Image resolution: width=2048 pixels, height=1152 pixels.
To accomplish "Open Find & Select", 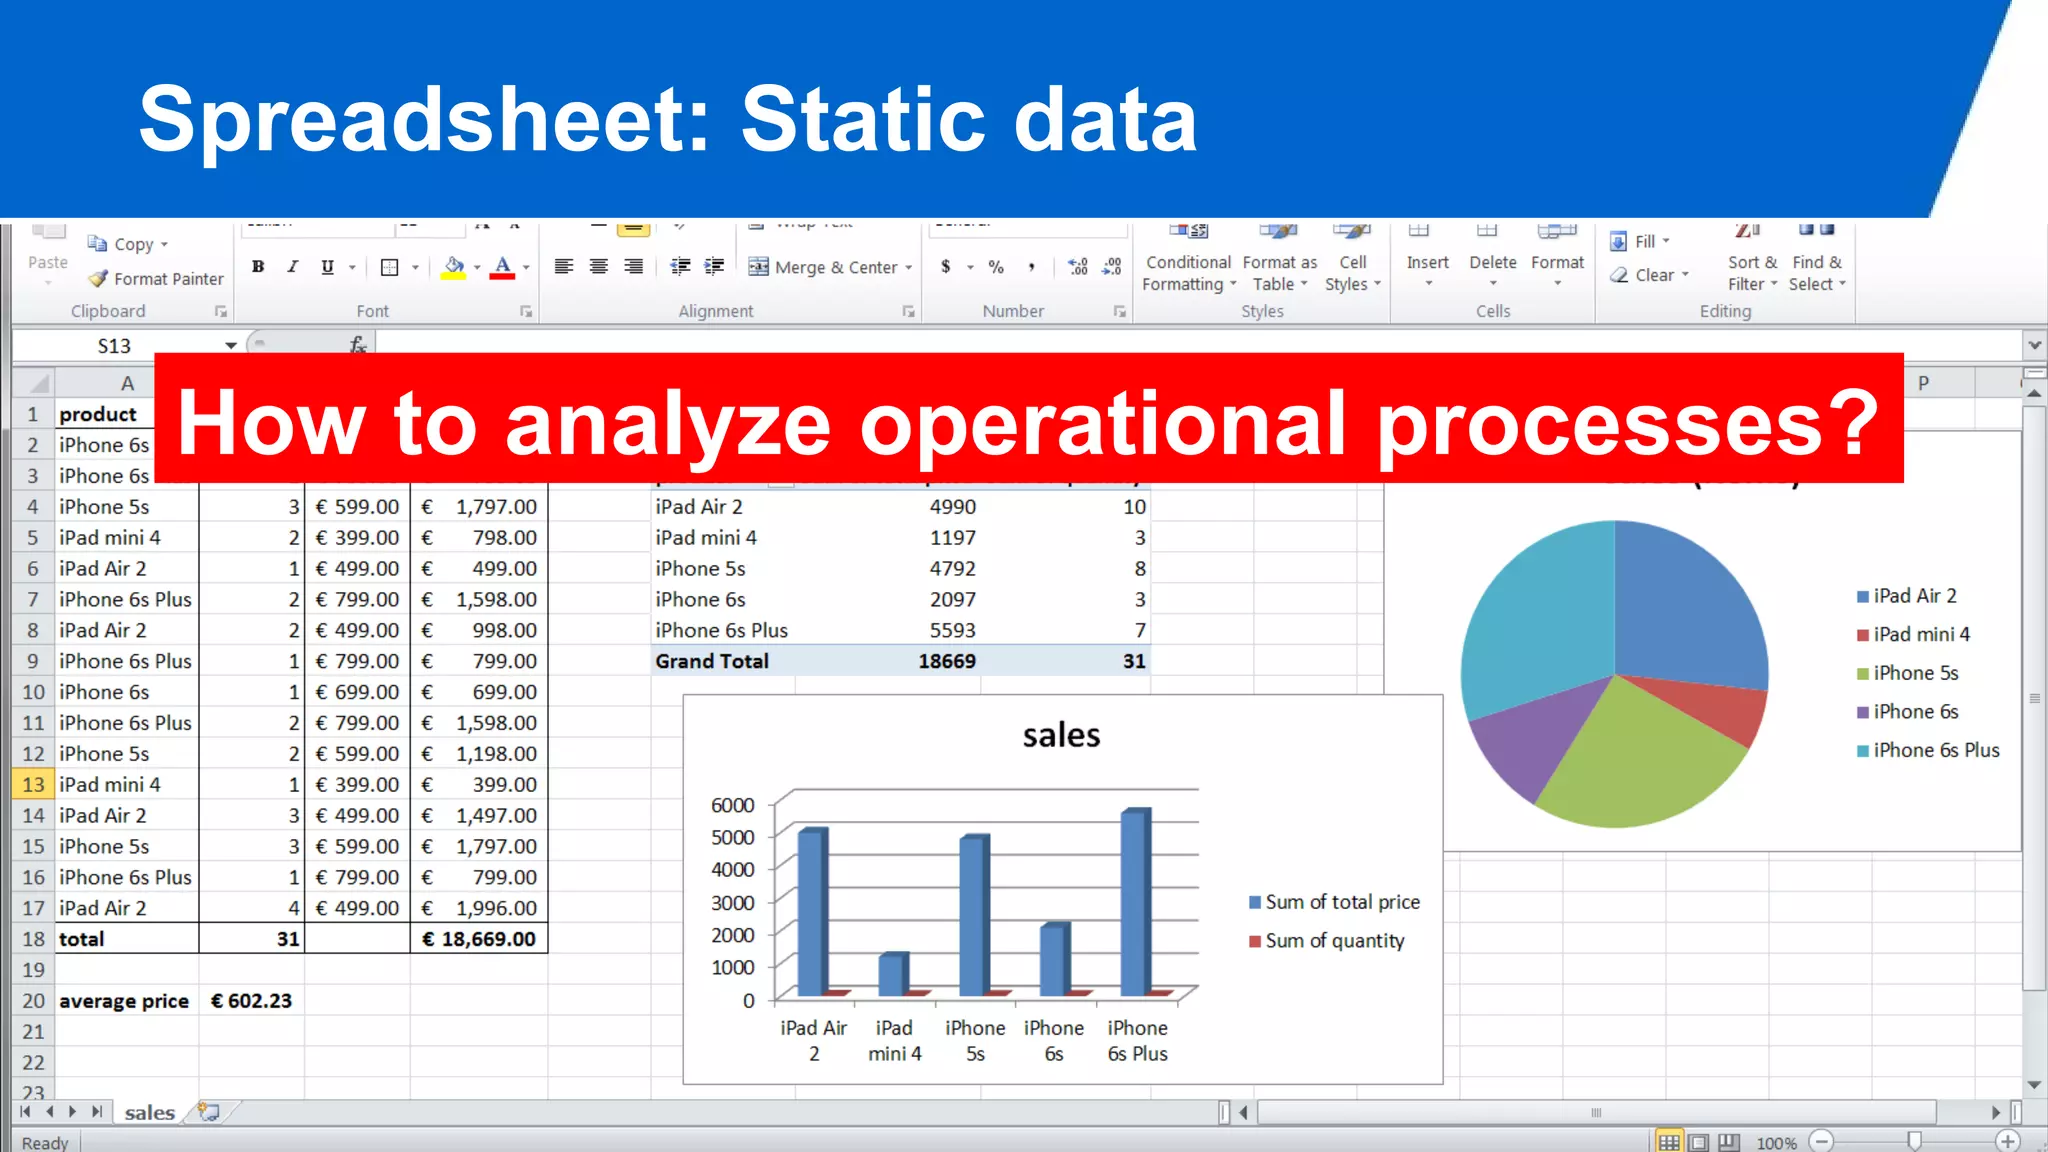I will 1817,259.
